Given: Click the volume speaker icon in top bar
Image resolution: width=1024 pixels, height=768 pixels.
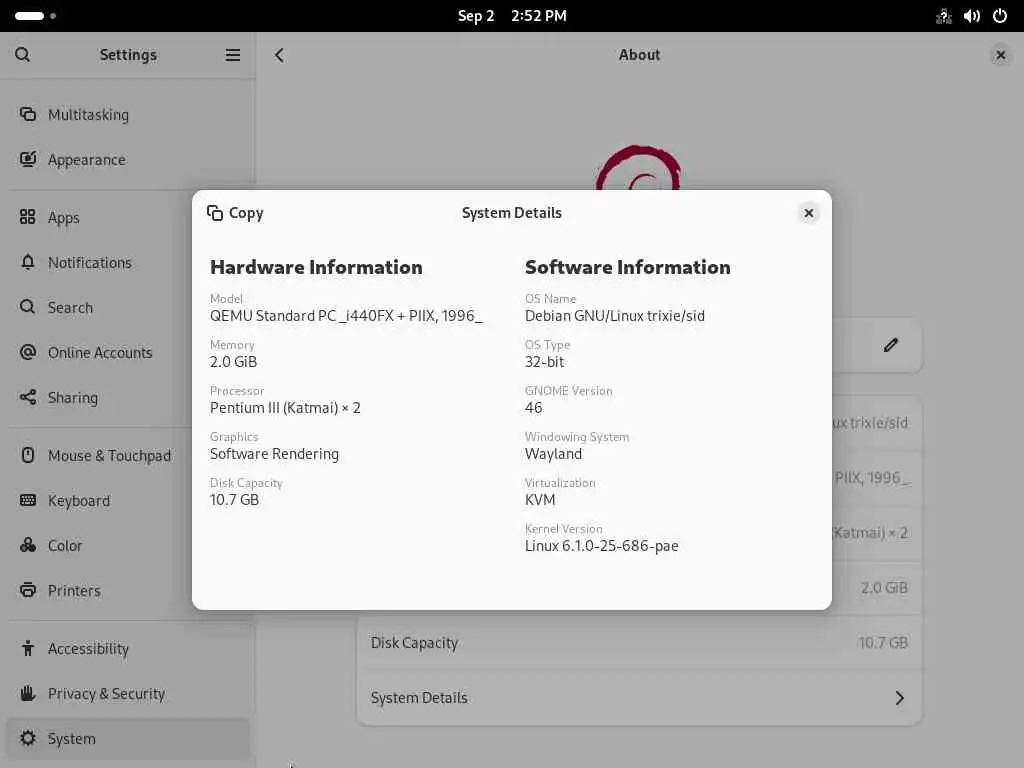Looking at the screenshot, I should [972, 16].
